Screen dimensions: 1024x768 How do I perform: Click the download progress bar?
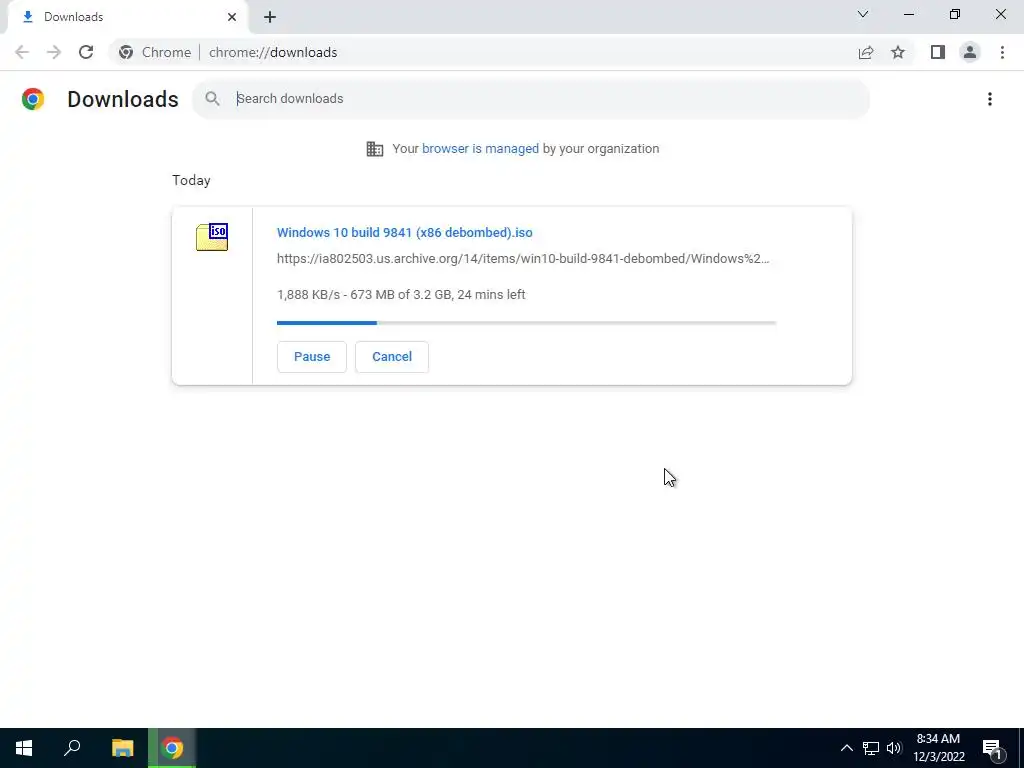pos(526,323)
